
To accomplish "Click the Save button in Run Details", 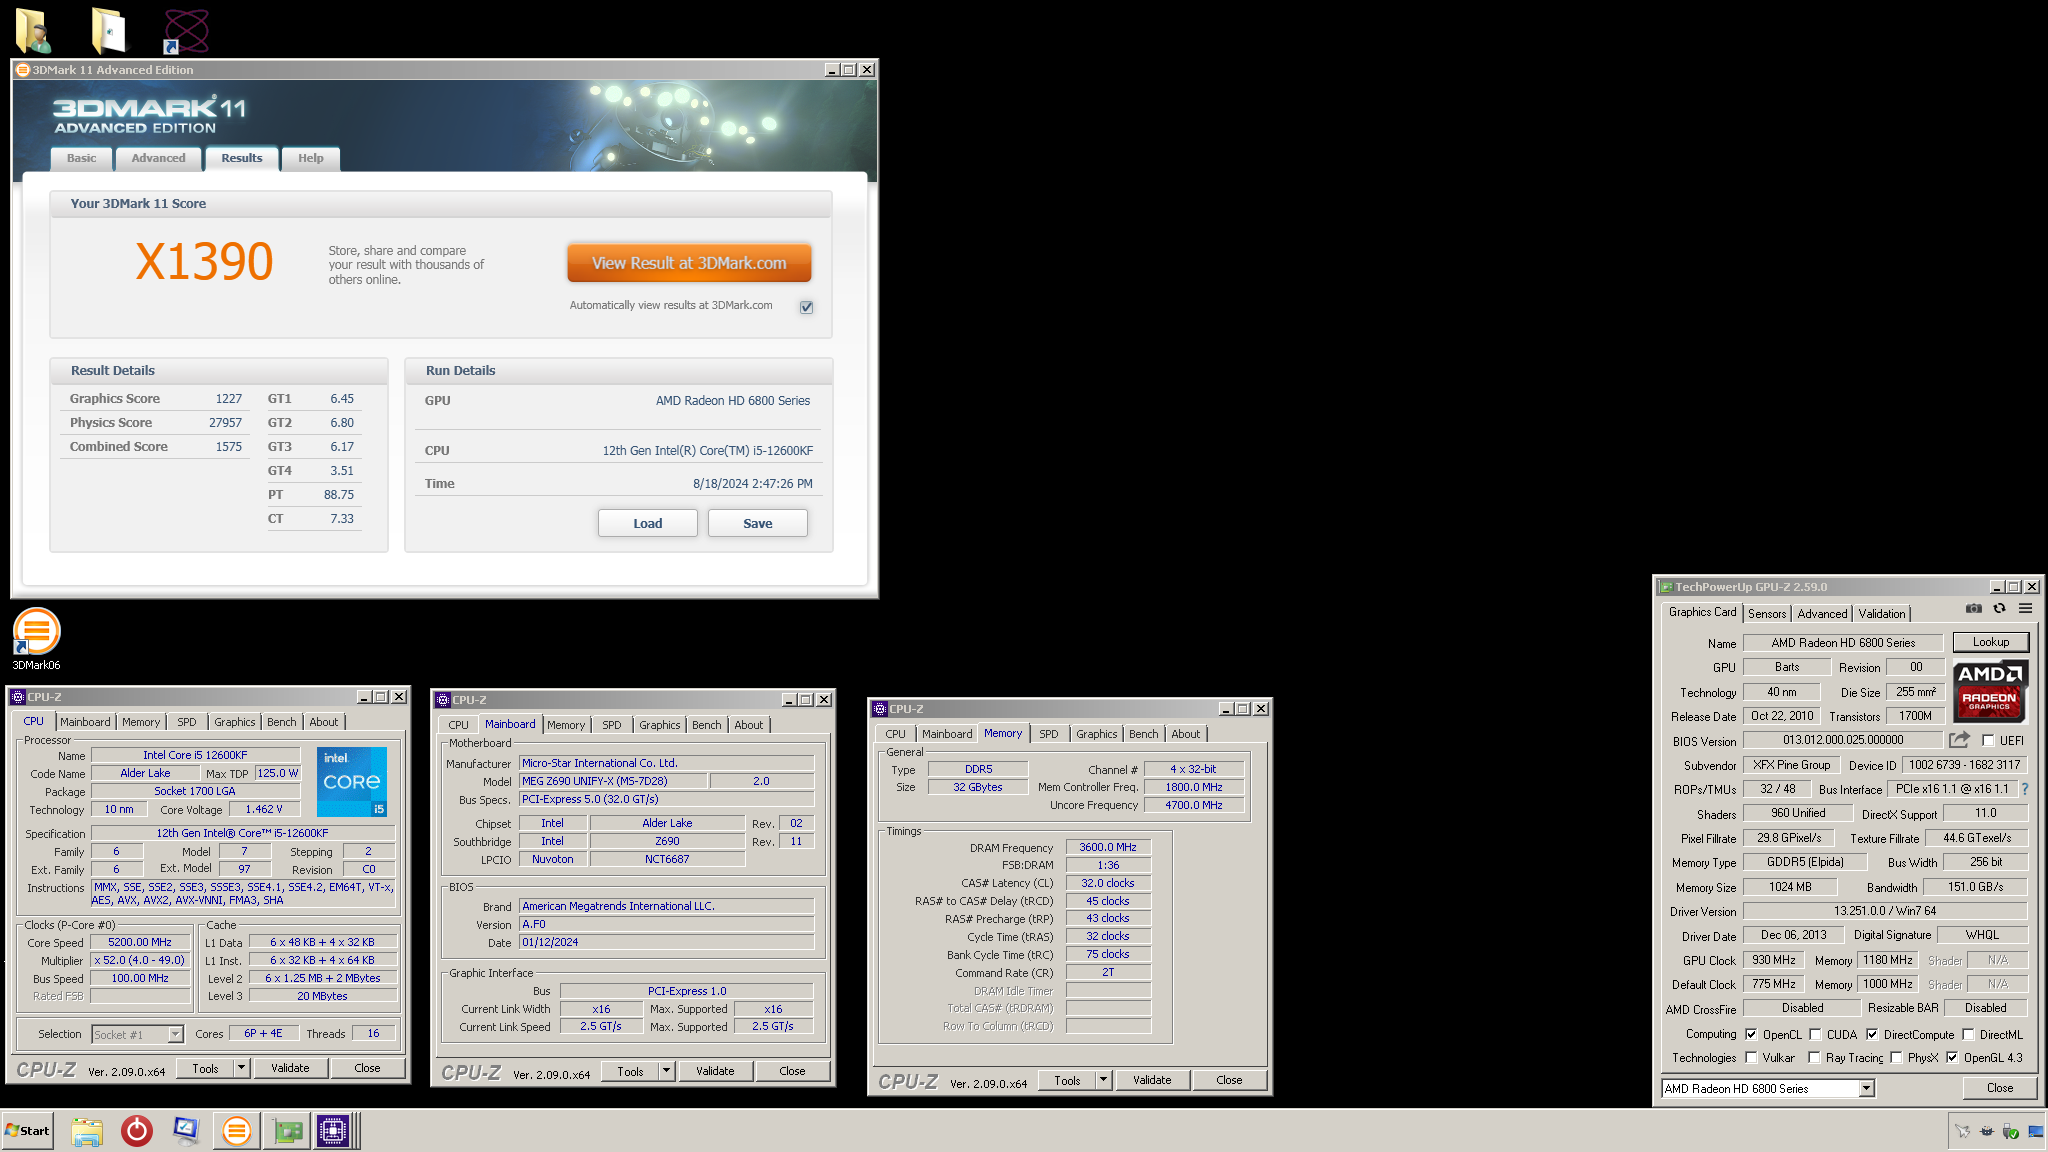I will tap(758, 523).
